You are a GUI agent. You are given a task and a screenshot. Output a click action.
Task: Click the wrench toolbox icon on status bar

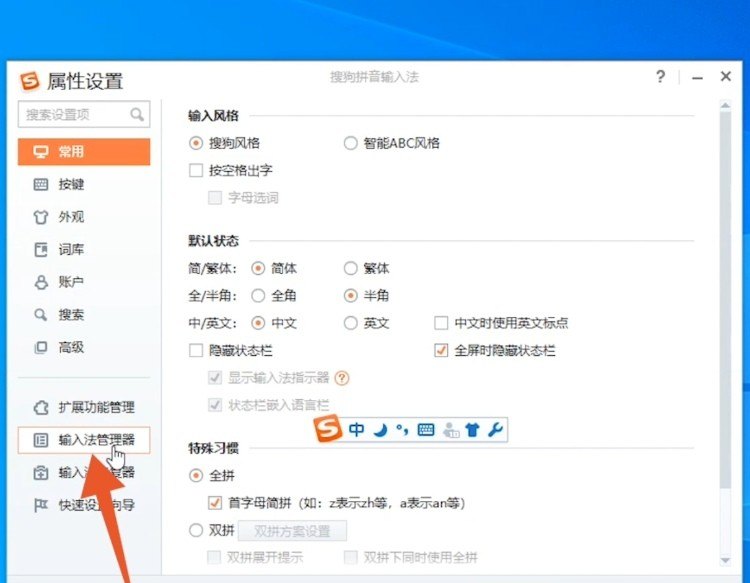pos(495,430)
